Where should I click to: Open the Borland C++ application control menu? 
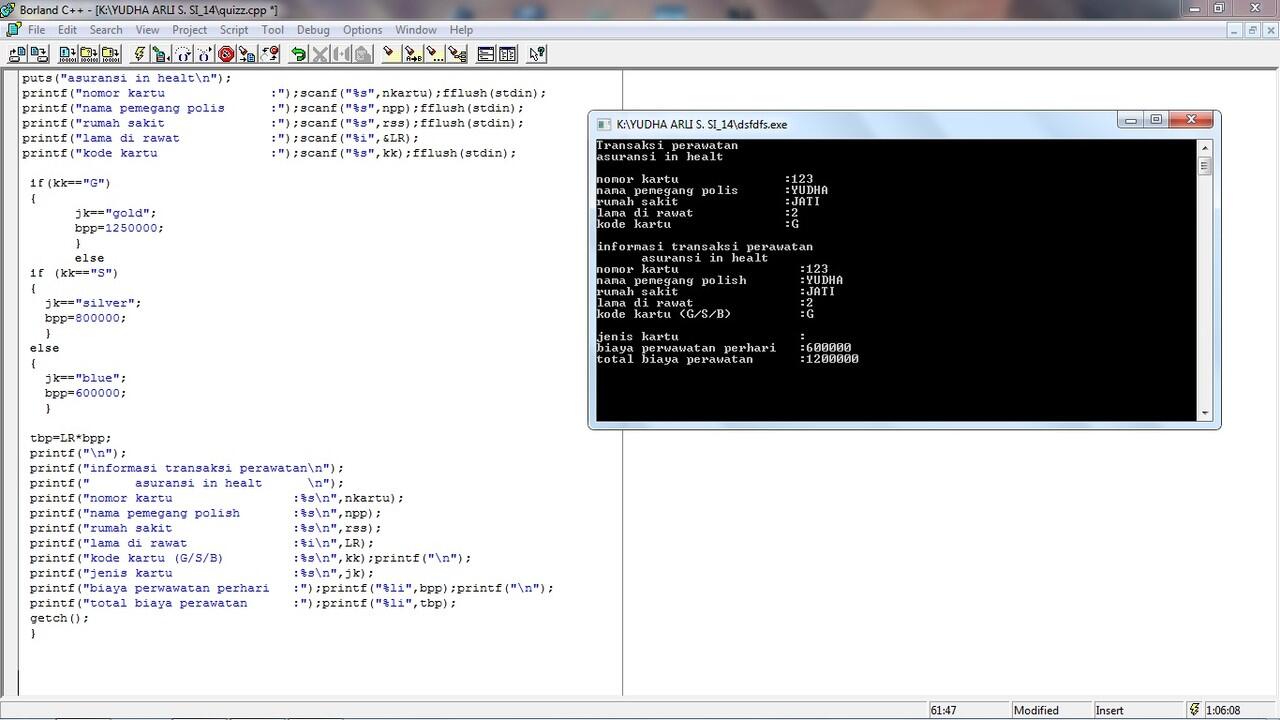tap(9, 9)
